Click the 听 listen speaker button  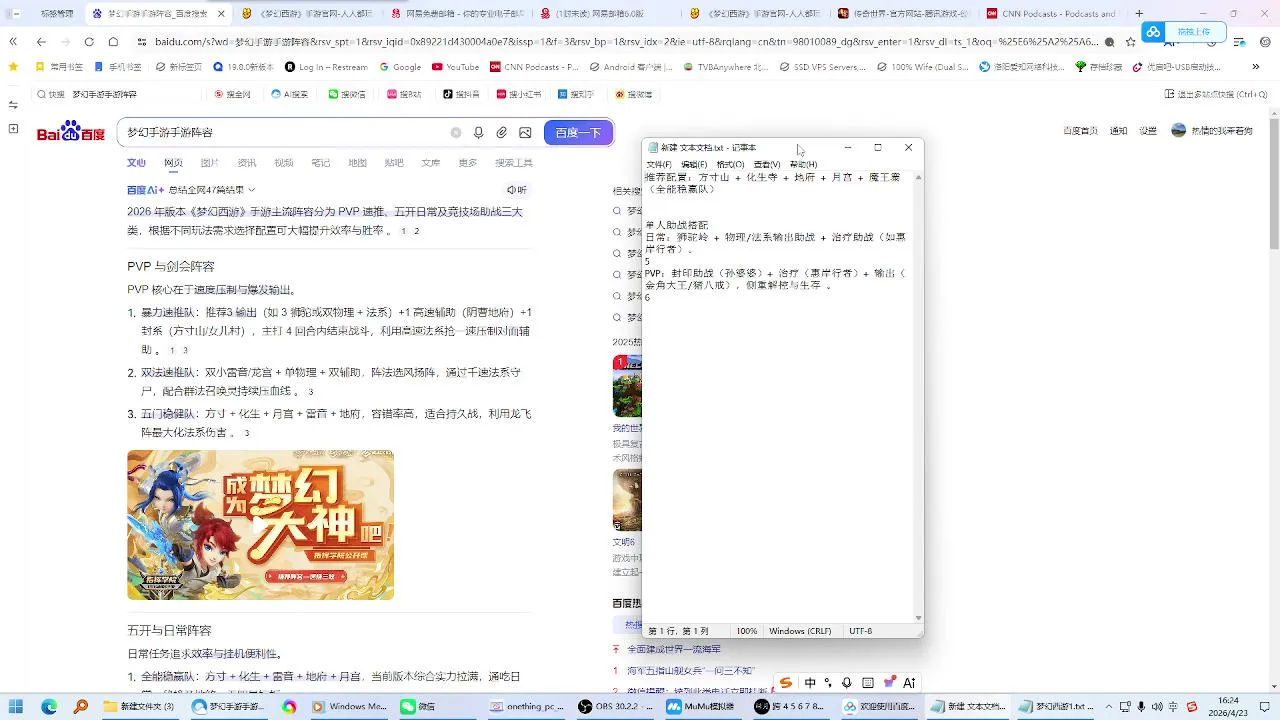[x=516, y=190]
